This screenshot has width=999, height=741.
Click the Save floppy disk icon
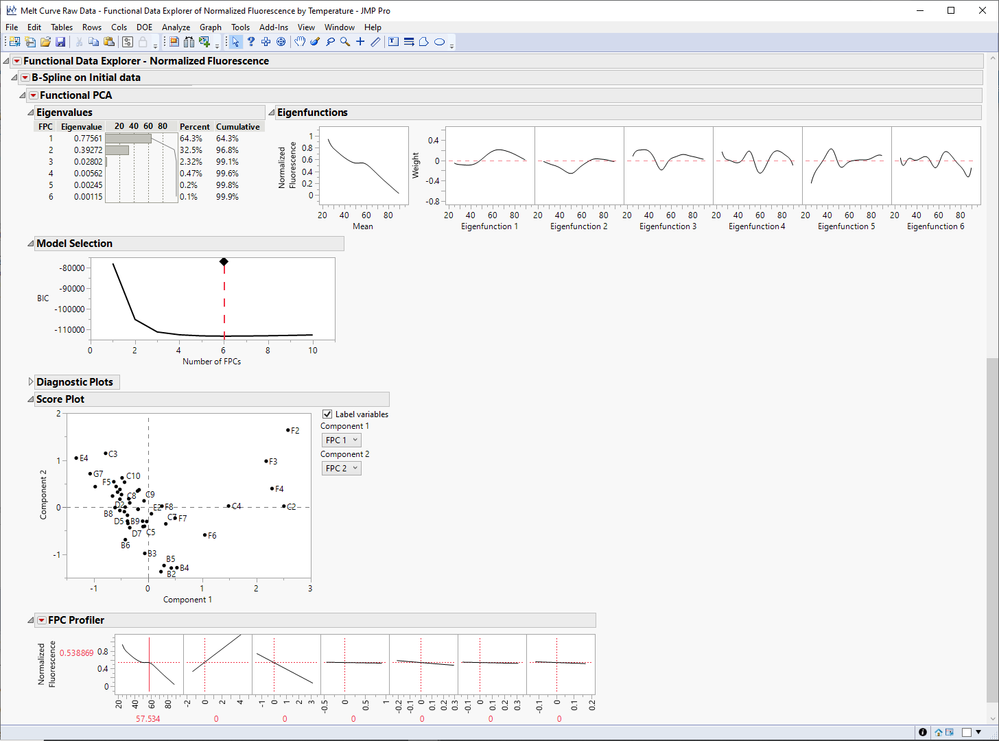pyautogui.click(x=61, y=42)
